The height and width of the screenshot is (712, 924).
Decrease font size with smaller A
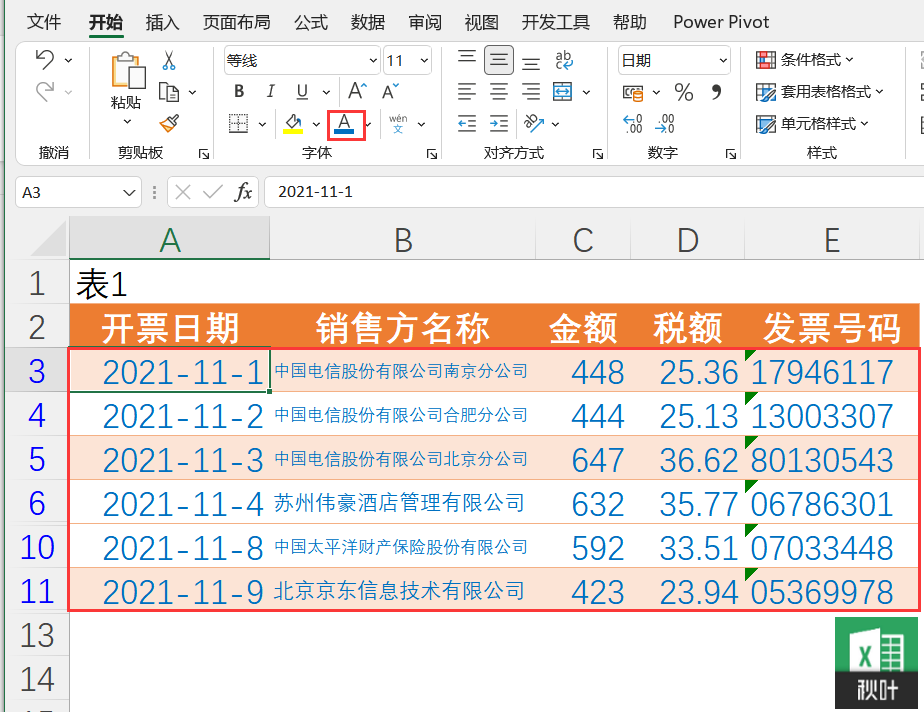click(x=390, y=91)
